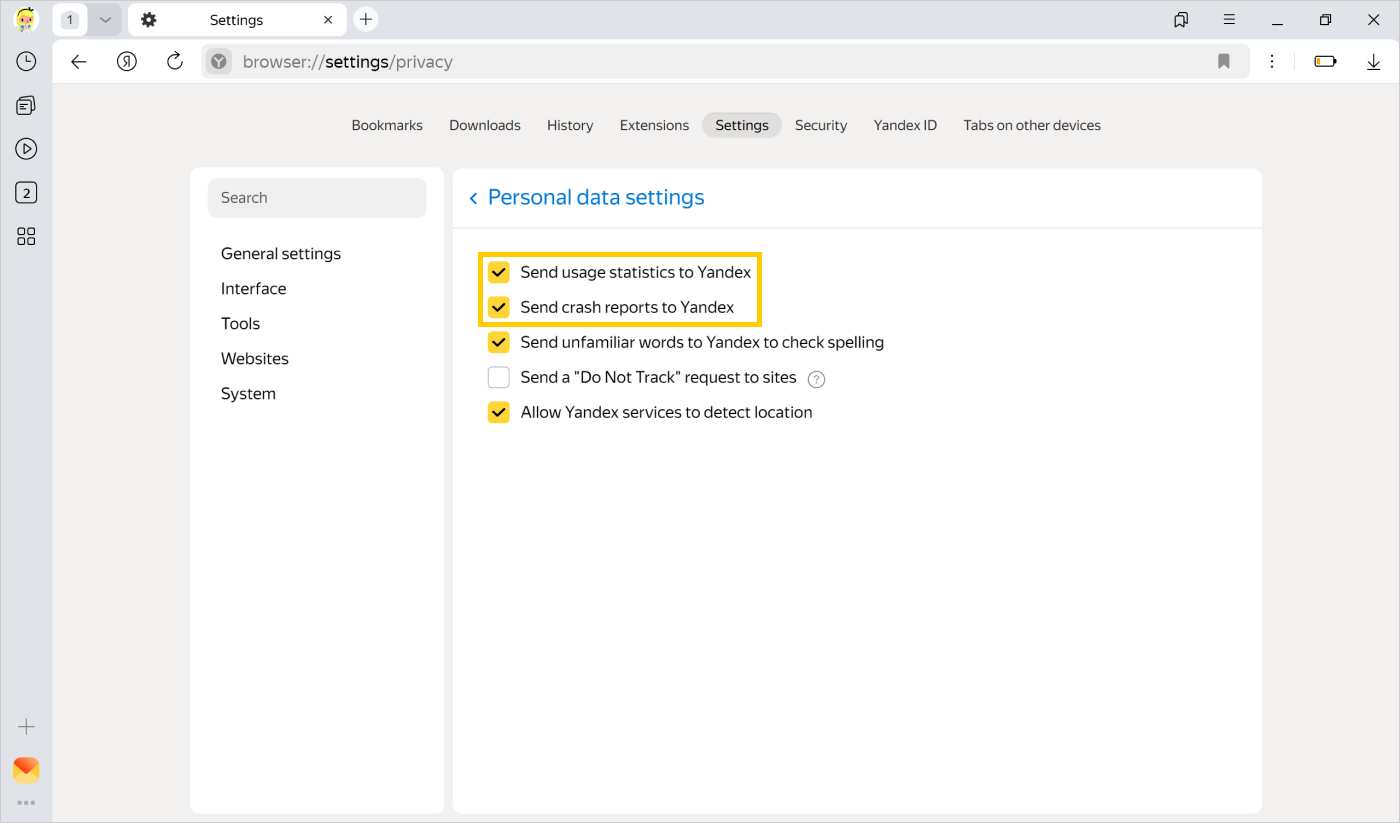The image size is (1400, 824).
Task: Uncheck Send usage statistics to Yandex
Action: pyautogui.click(x=498, y=272)
